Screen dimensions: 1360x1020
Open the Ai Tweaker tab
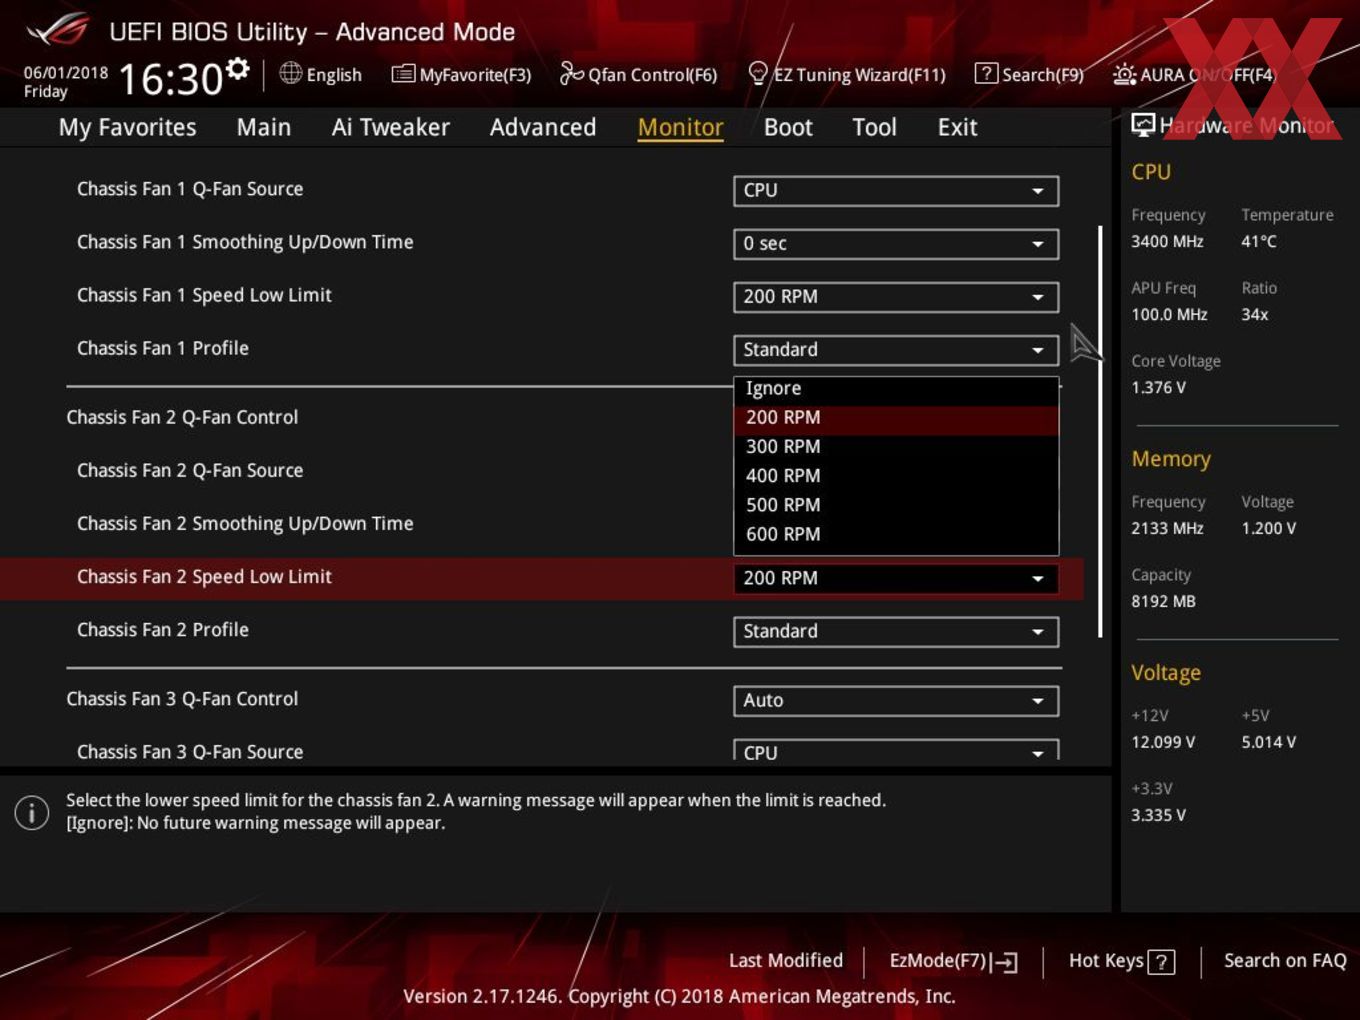tap(390, 127)
